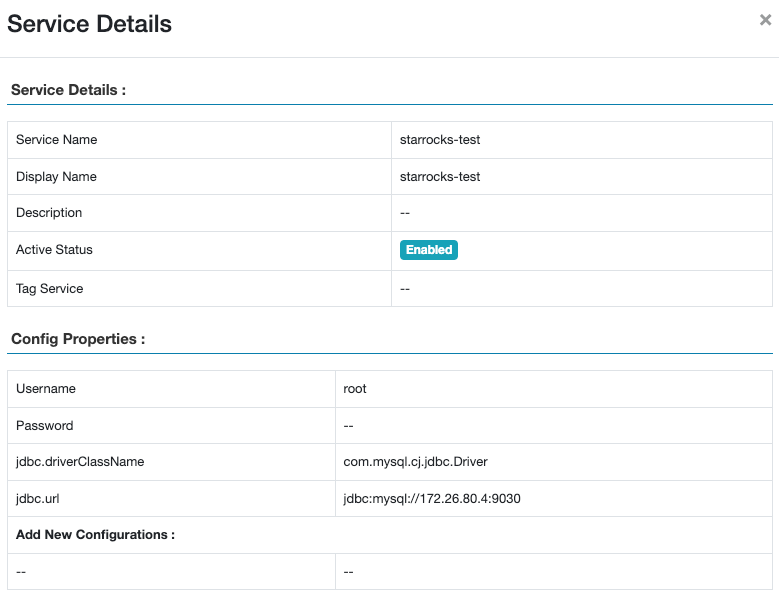
Task: Click the Config Properties section heading
Action: click(x=78, y=339)
